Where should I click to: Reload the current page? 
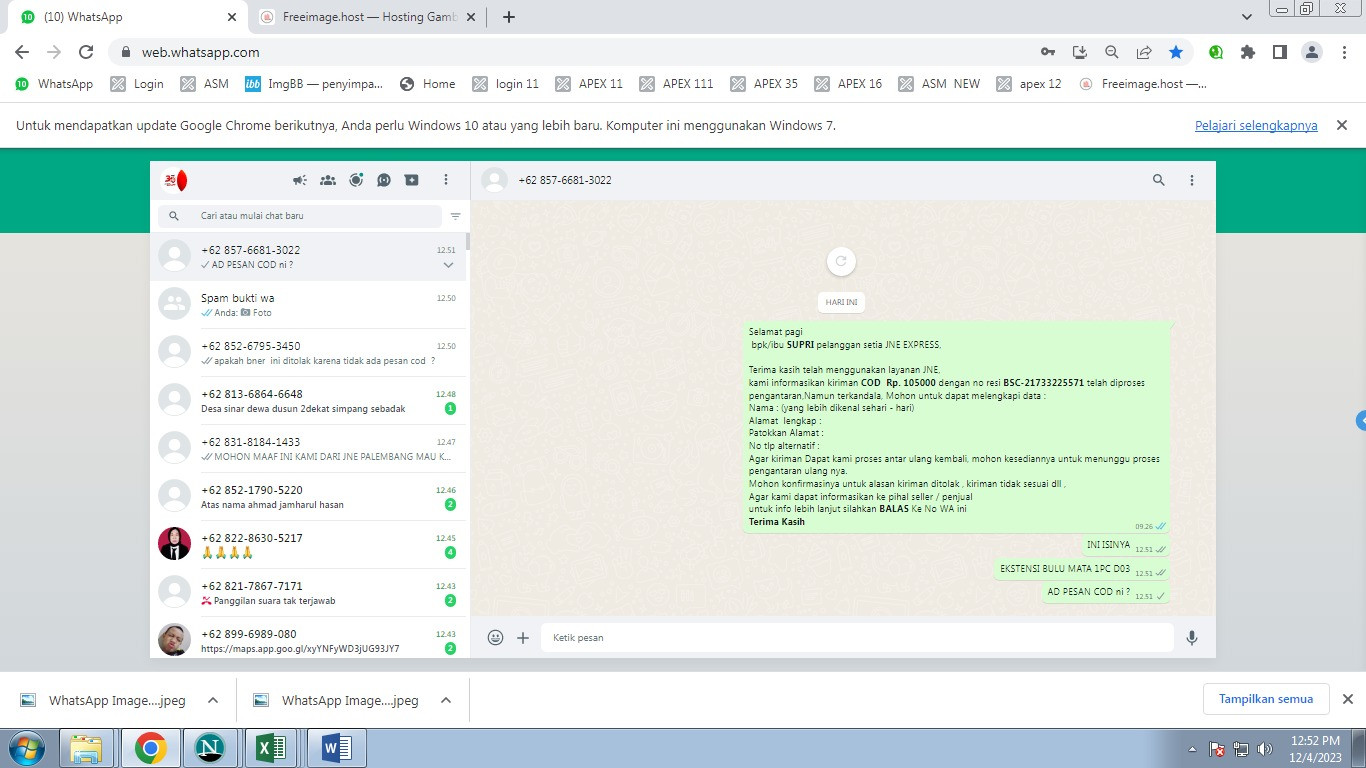[86, 52]
